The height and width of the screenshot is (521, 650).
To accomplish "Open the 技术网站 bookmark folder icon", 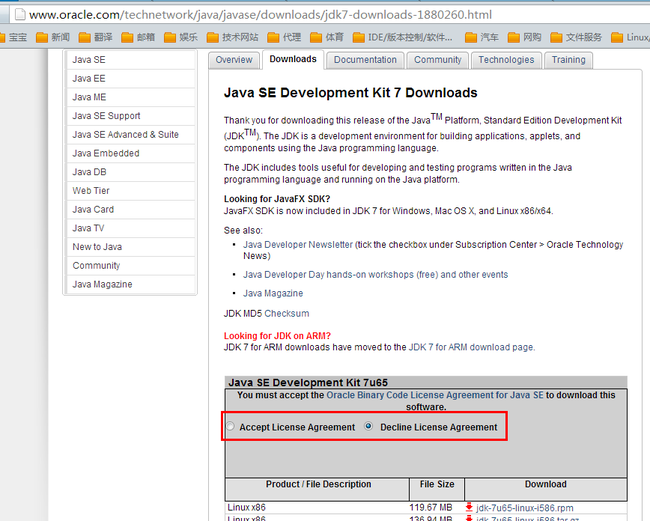I will 213,38.
